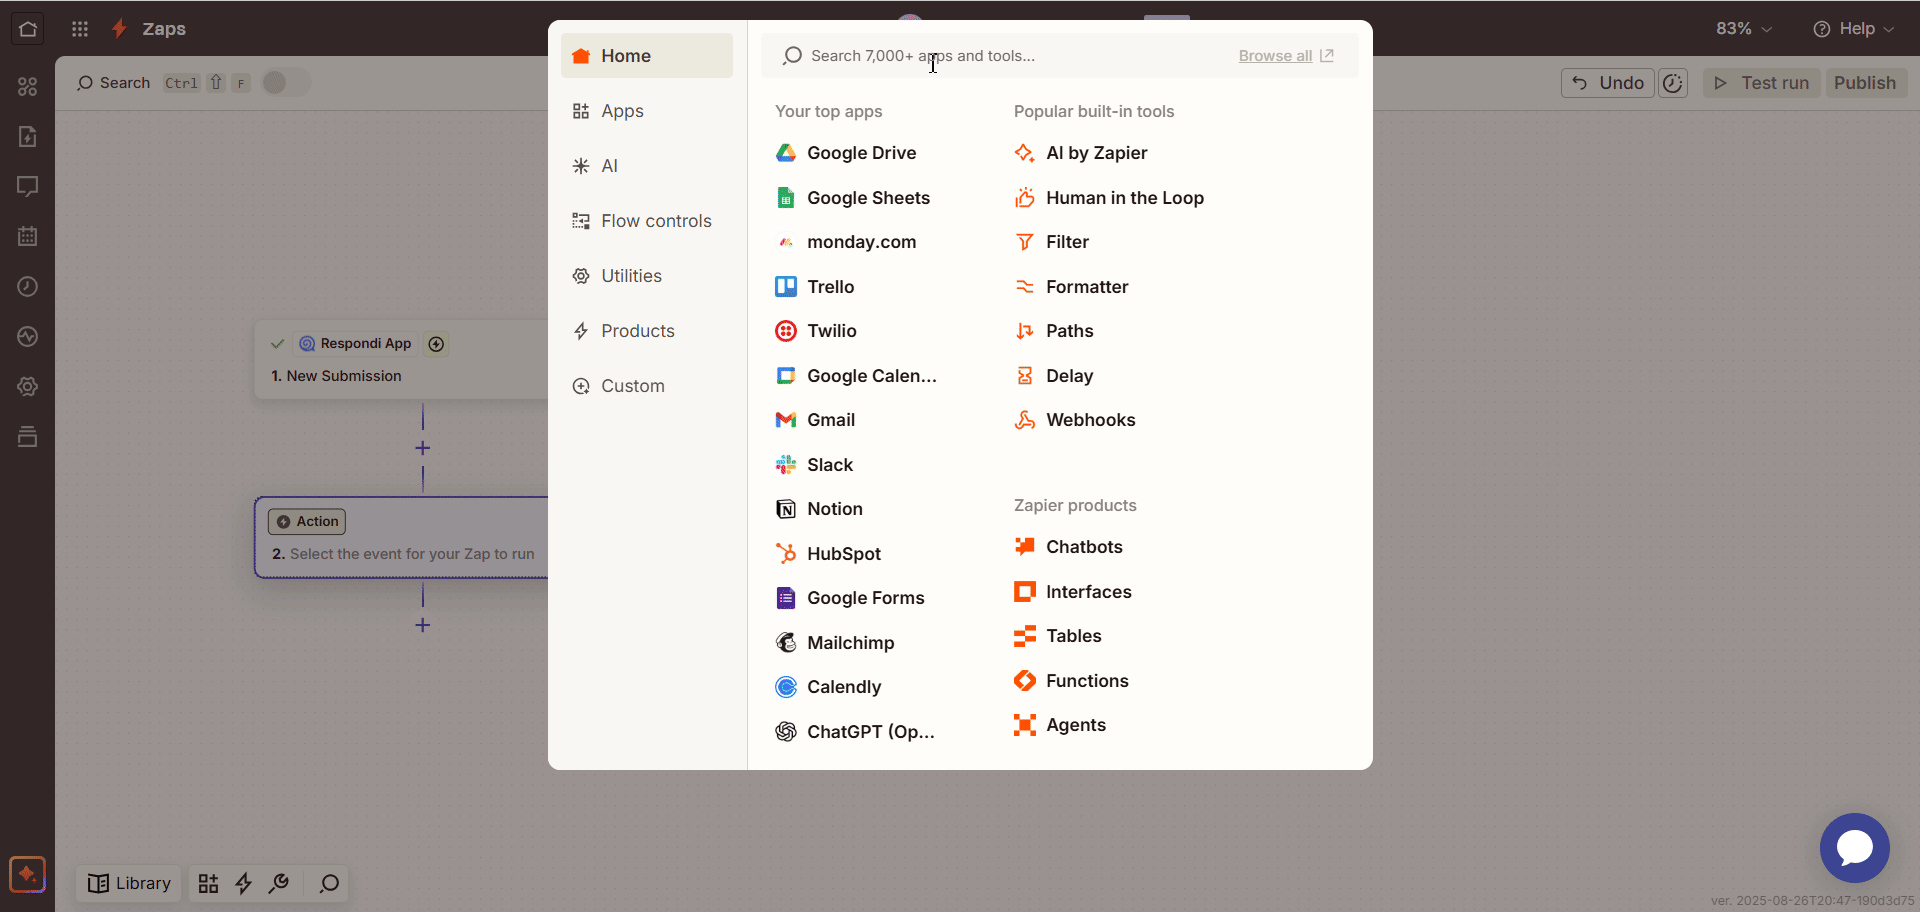Viewport: 1920px width, 912px height.
Task: Open the Utilities category
Action: coord(647,276)
